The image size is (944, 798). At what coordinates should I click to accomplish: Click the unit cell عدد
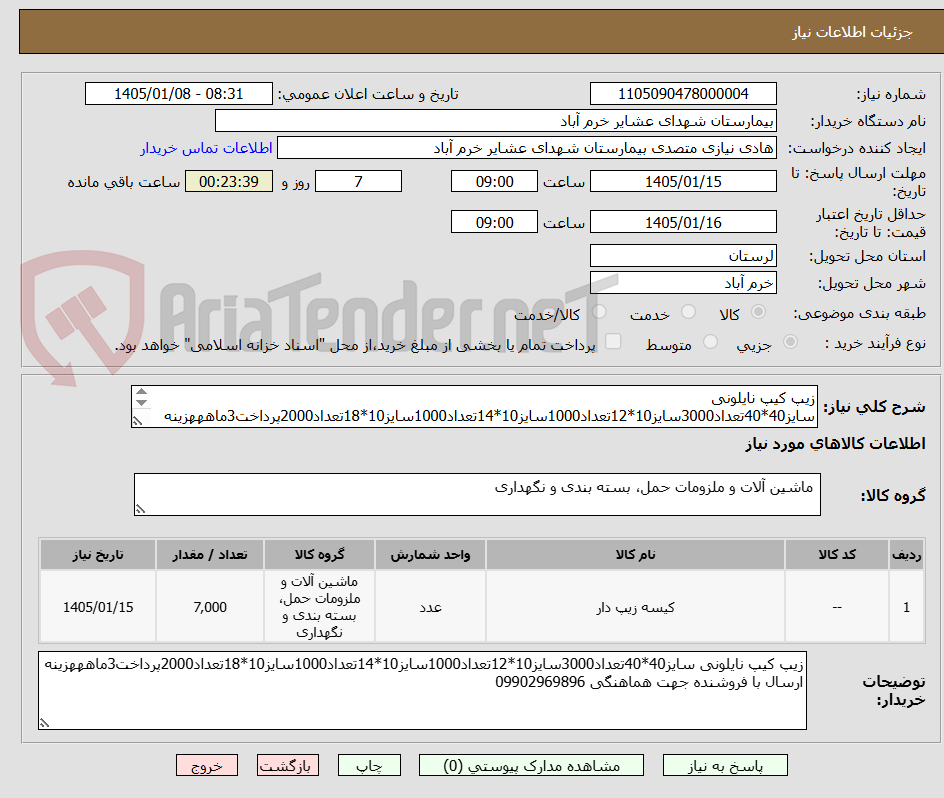[x=430, y=607]
